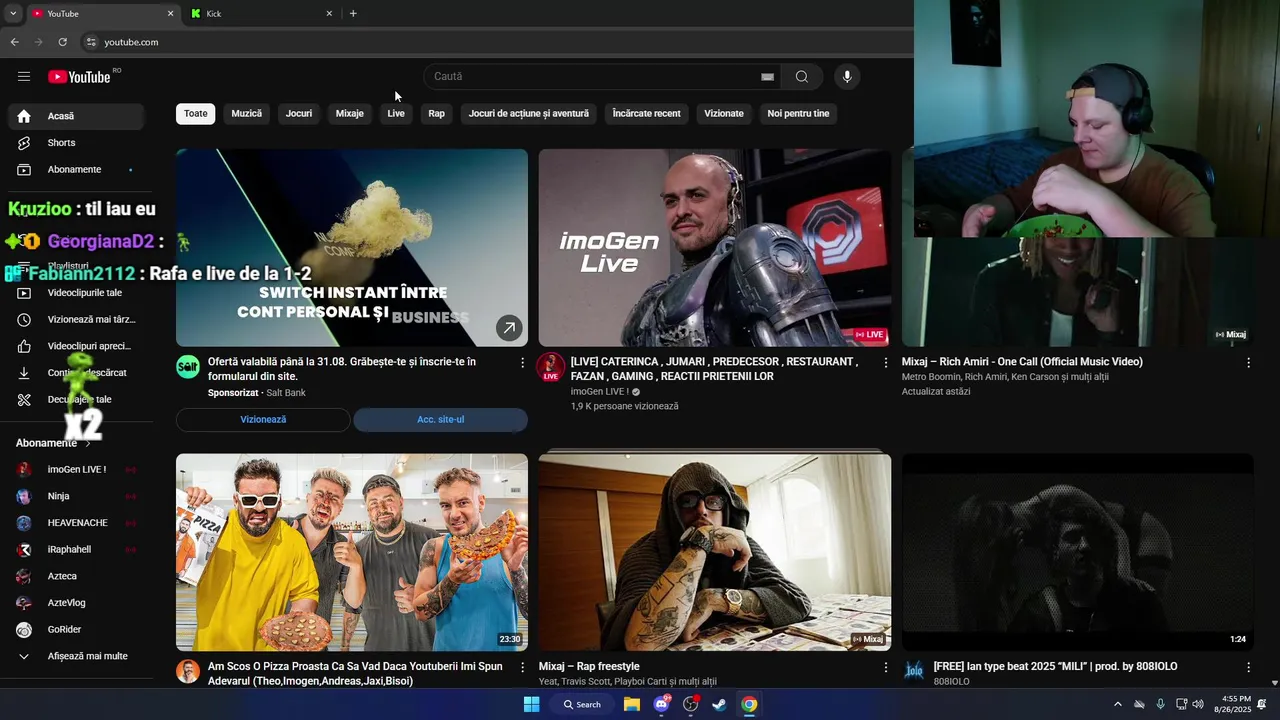Open Abonamente in the sidebar

pos(76,170)
